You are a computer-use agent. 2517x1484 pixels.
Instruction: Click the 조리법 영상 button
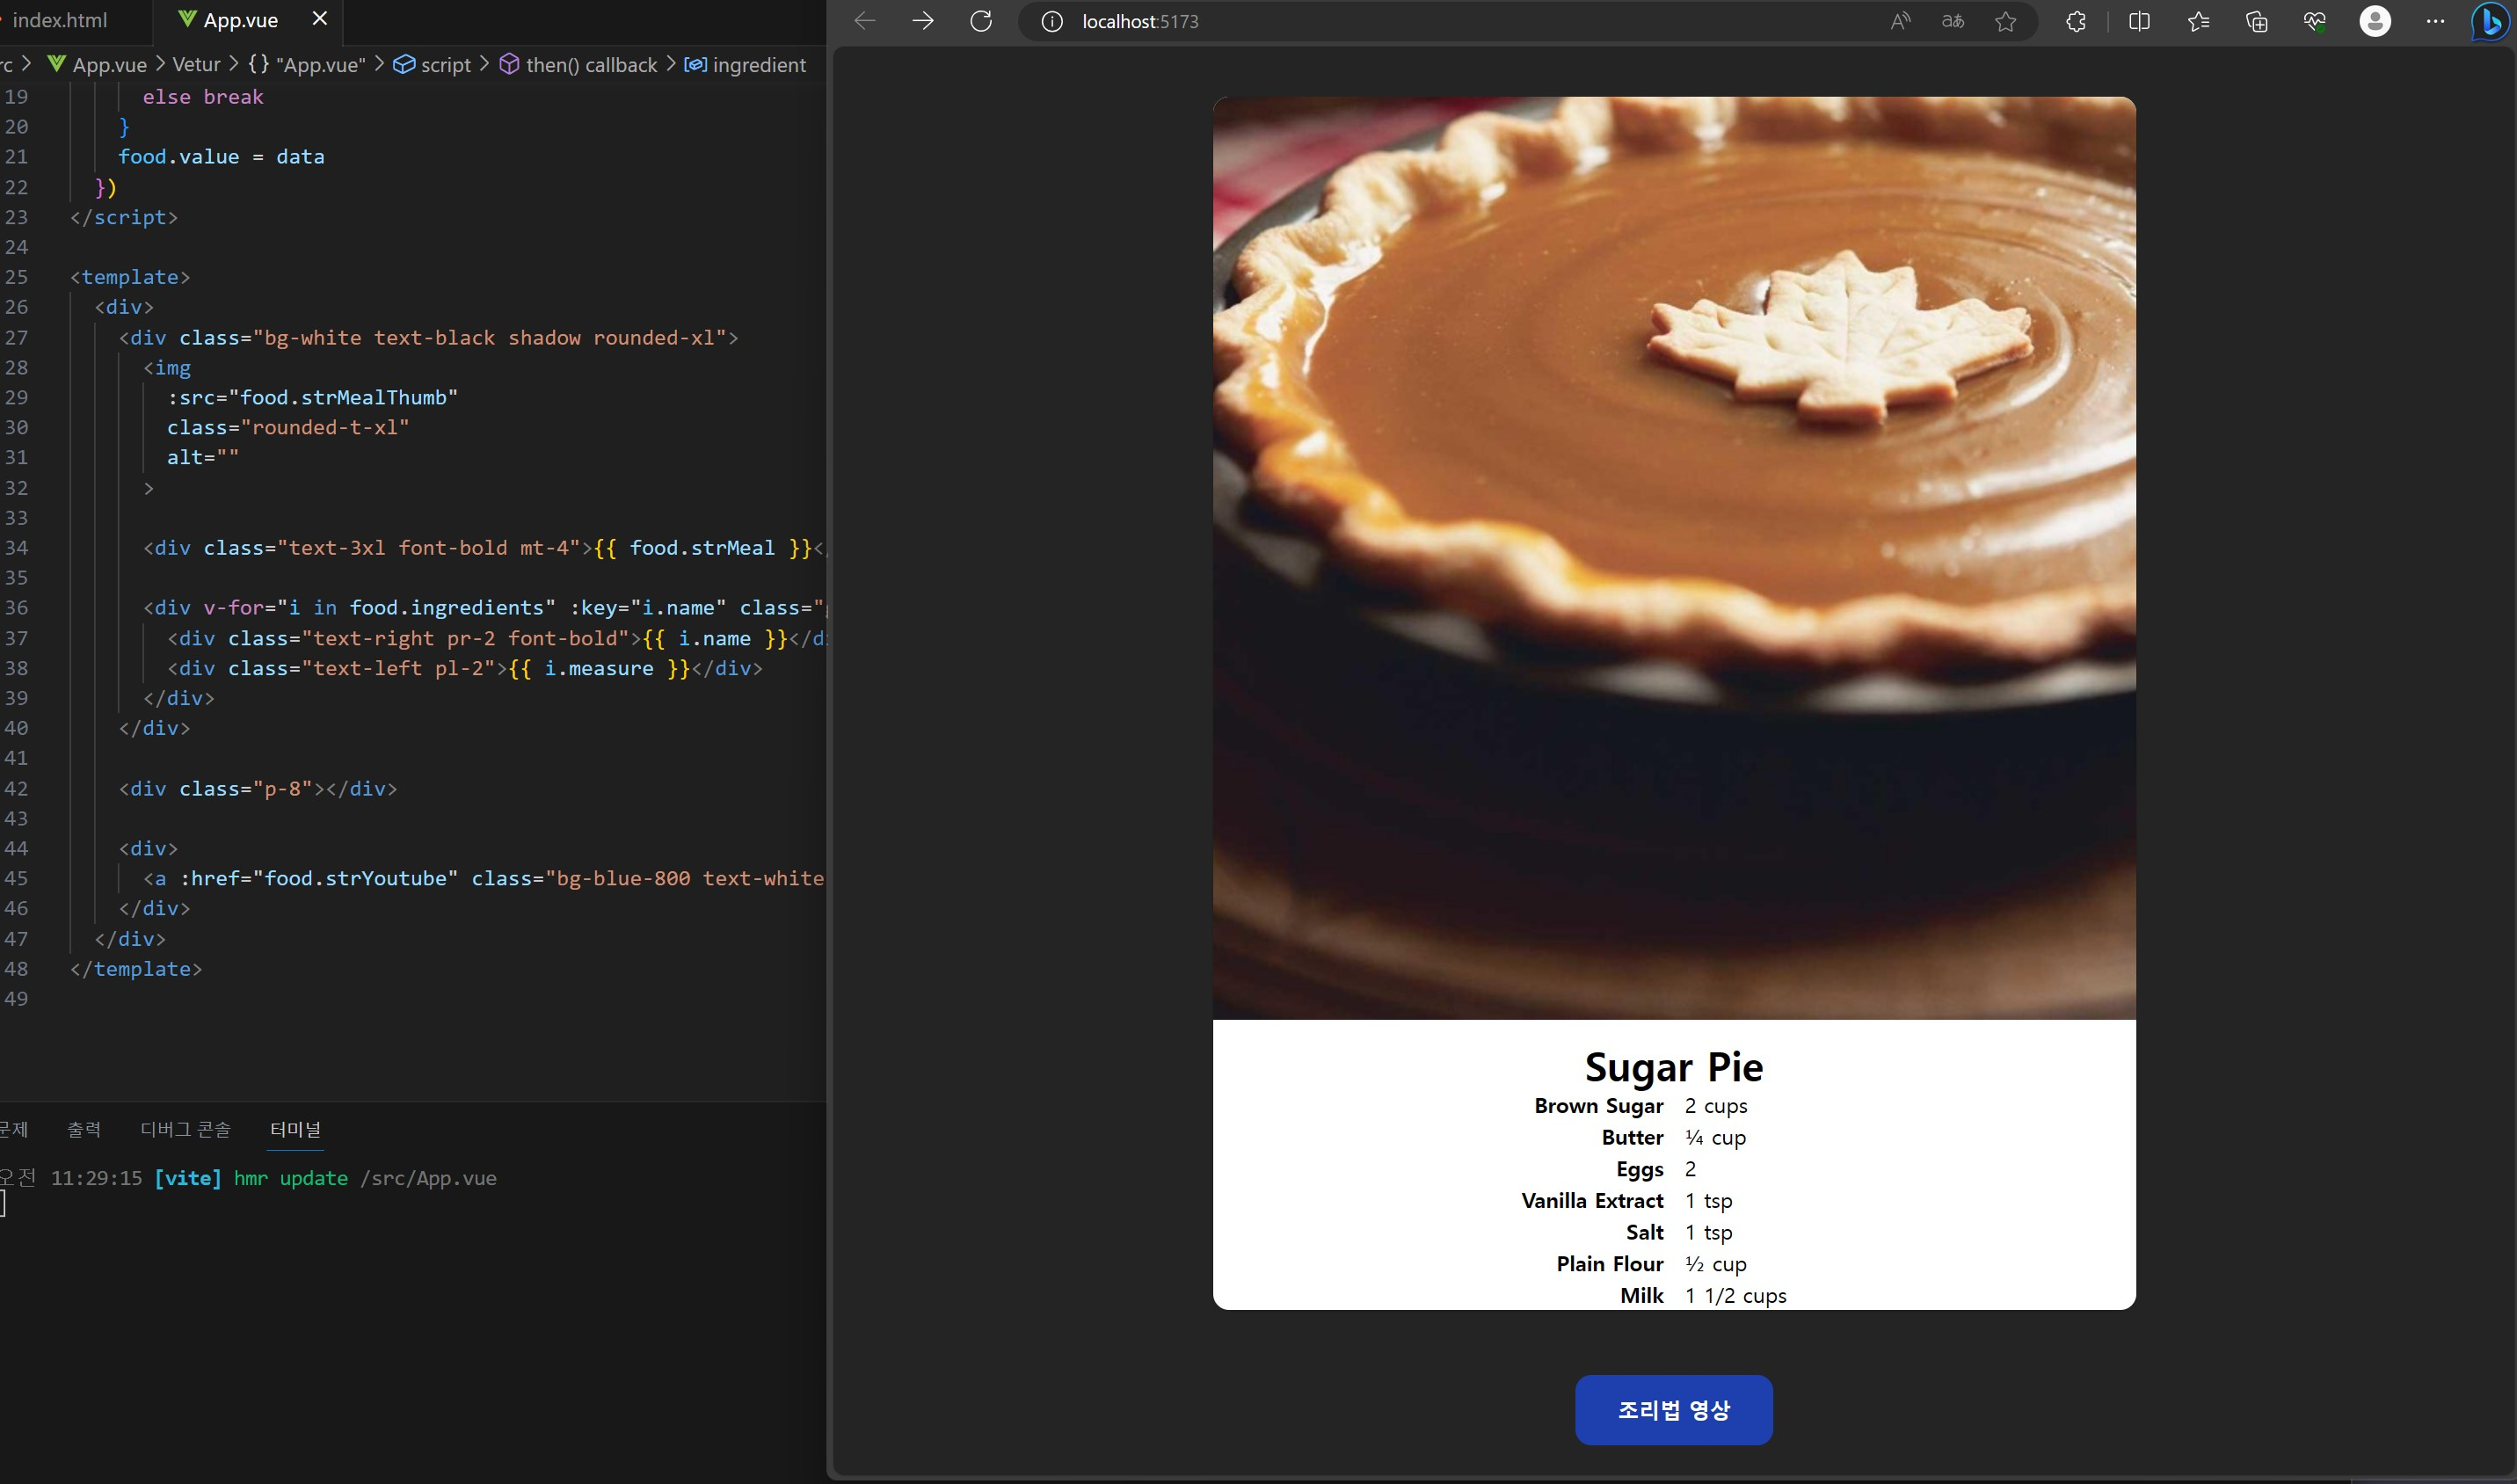(1673, 1409)
